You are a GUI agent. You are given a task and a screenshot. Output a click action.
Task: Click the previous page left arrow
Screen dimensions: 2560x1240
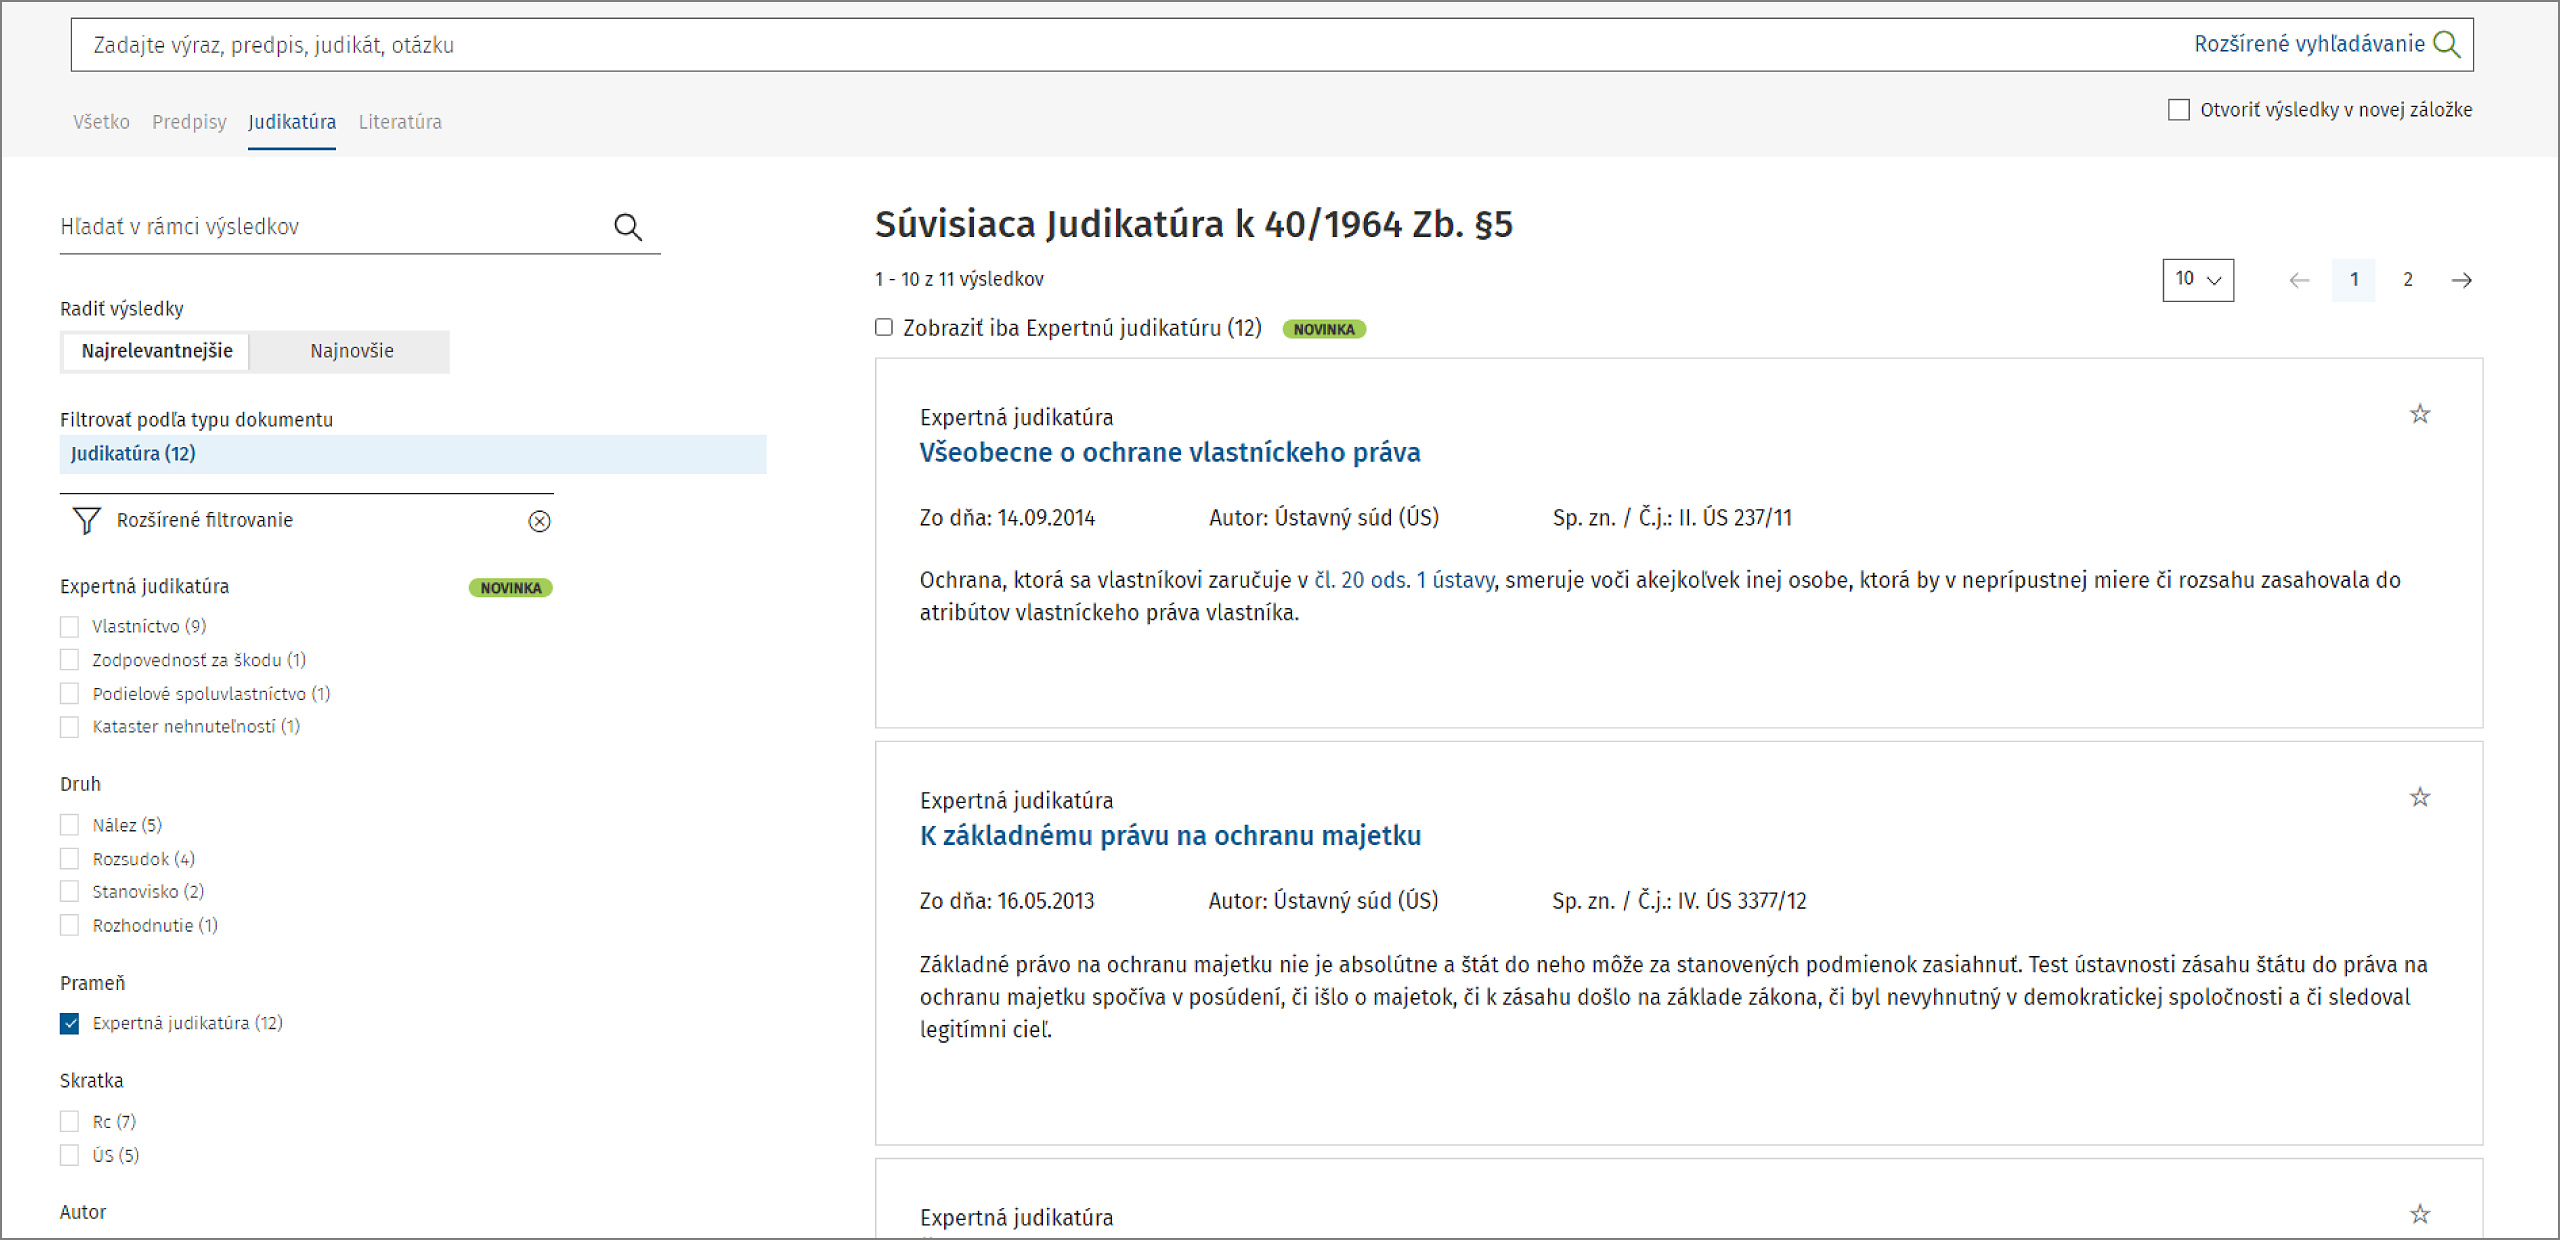[x=2299, y=280]
